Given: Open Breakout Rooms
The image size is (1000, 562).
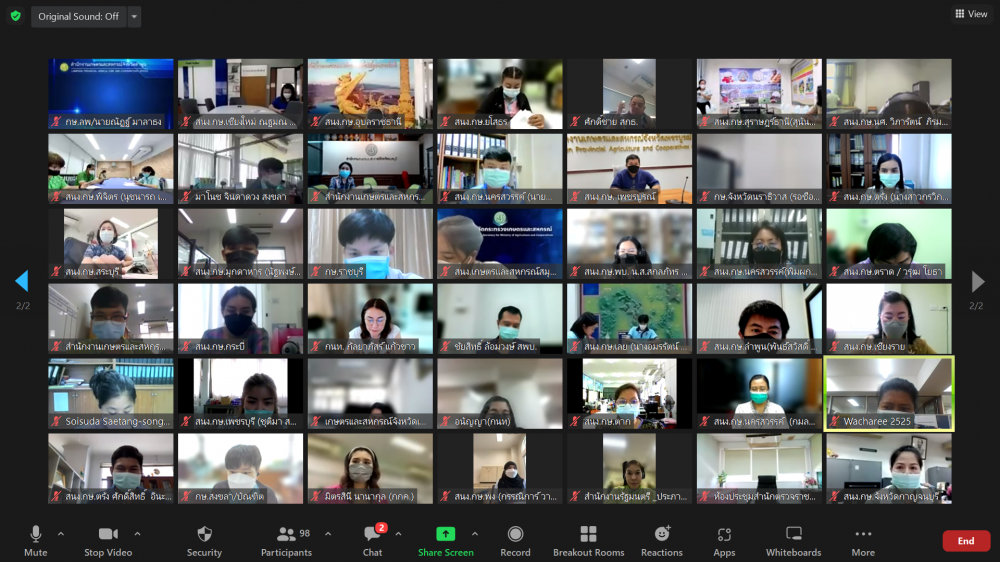Looking at the screenshot, I should click(588, 540).
